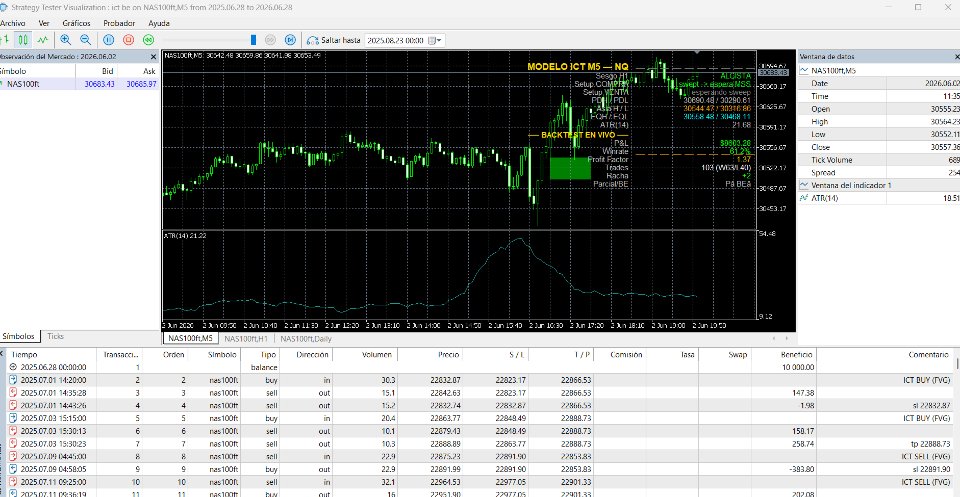This screenshot has height=497, width=960.
Task: Zoom in on the chart
Action: tap(66, 40)
